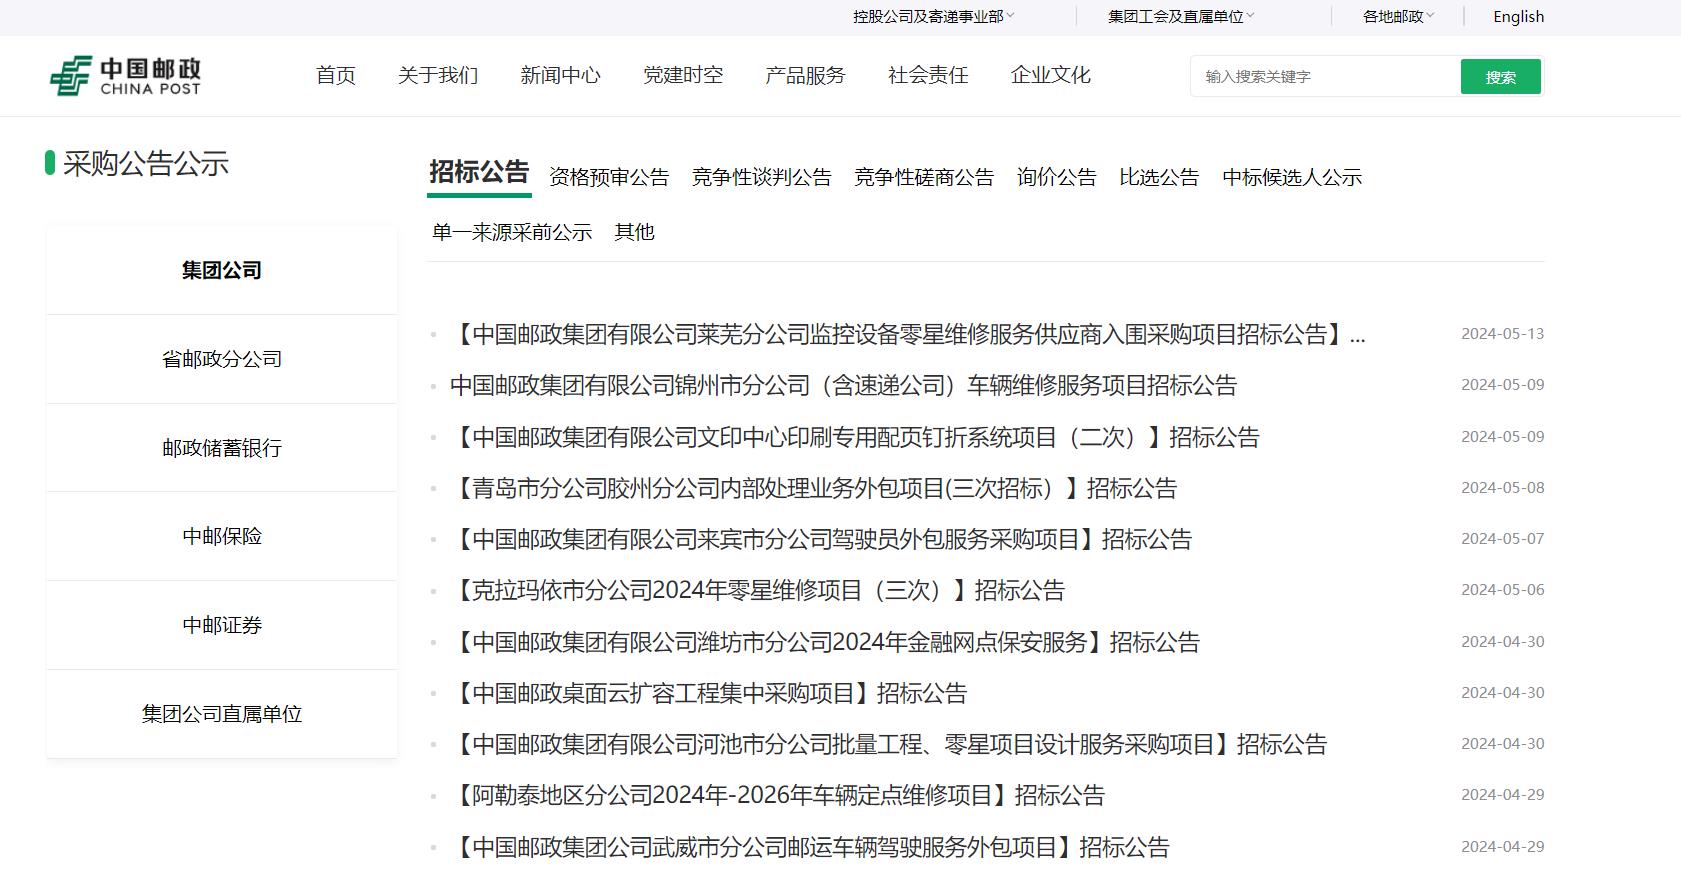
Task: Open 潍坊市分公司金融网点保安服务 notice
Action: pyautogui.click(x=825, y=642)
